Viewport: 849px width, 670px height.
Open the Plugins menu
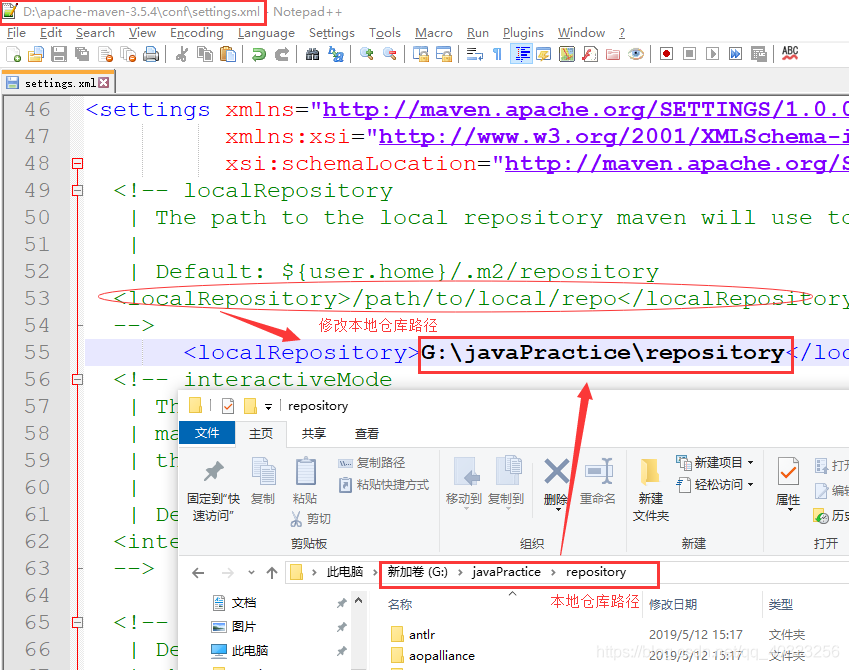(x=523, y=33)
